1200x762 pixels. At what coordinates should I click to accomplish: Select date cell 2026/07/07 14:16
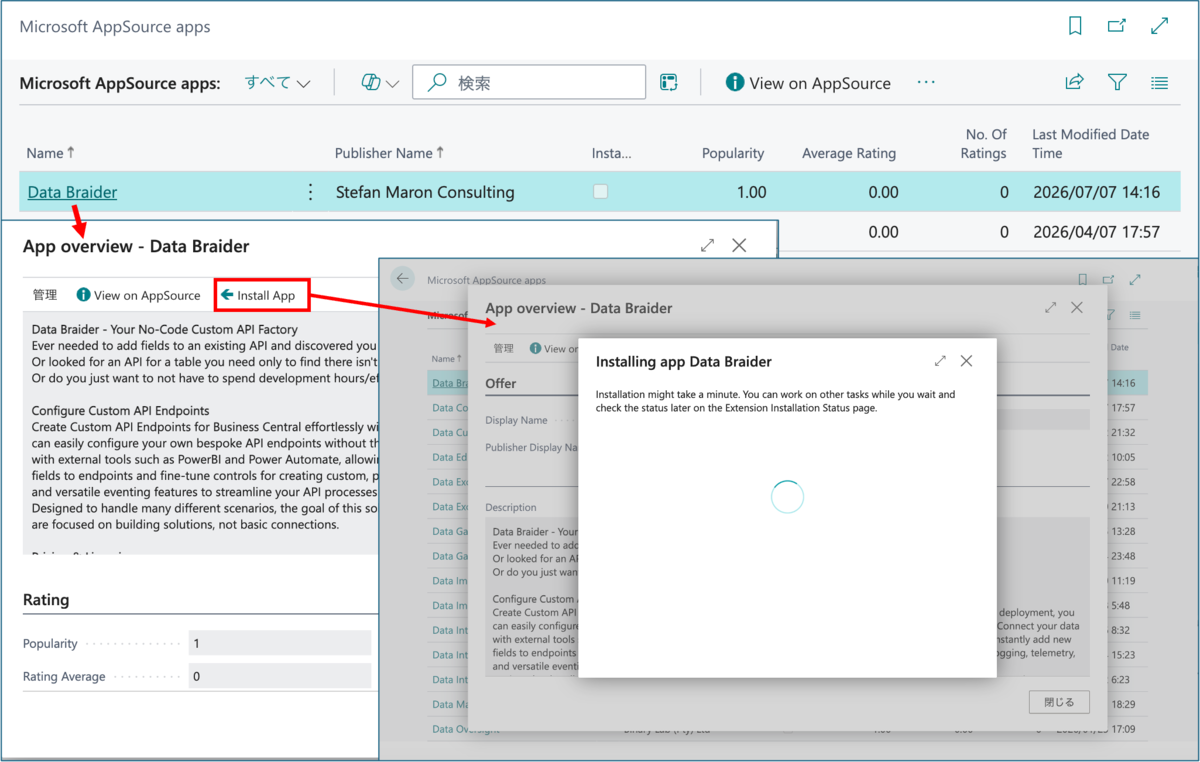point(1096,192)
